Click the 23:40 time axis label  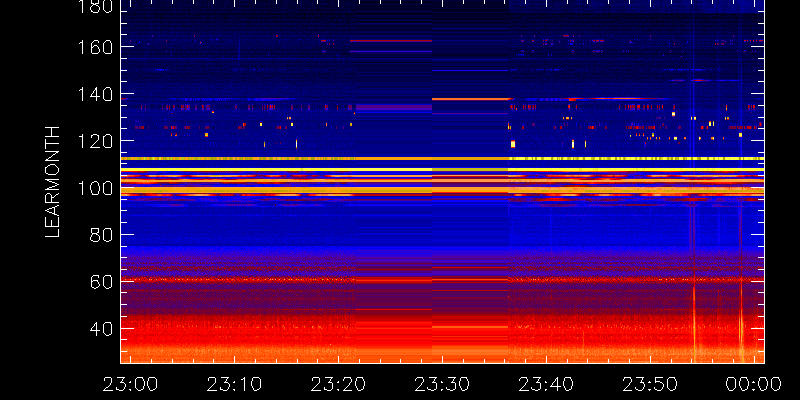click(x=546, y=384)
